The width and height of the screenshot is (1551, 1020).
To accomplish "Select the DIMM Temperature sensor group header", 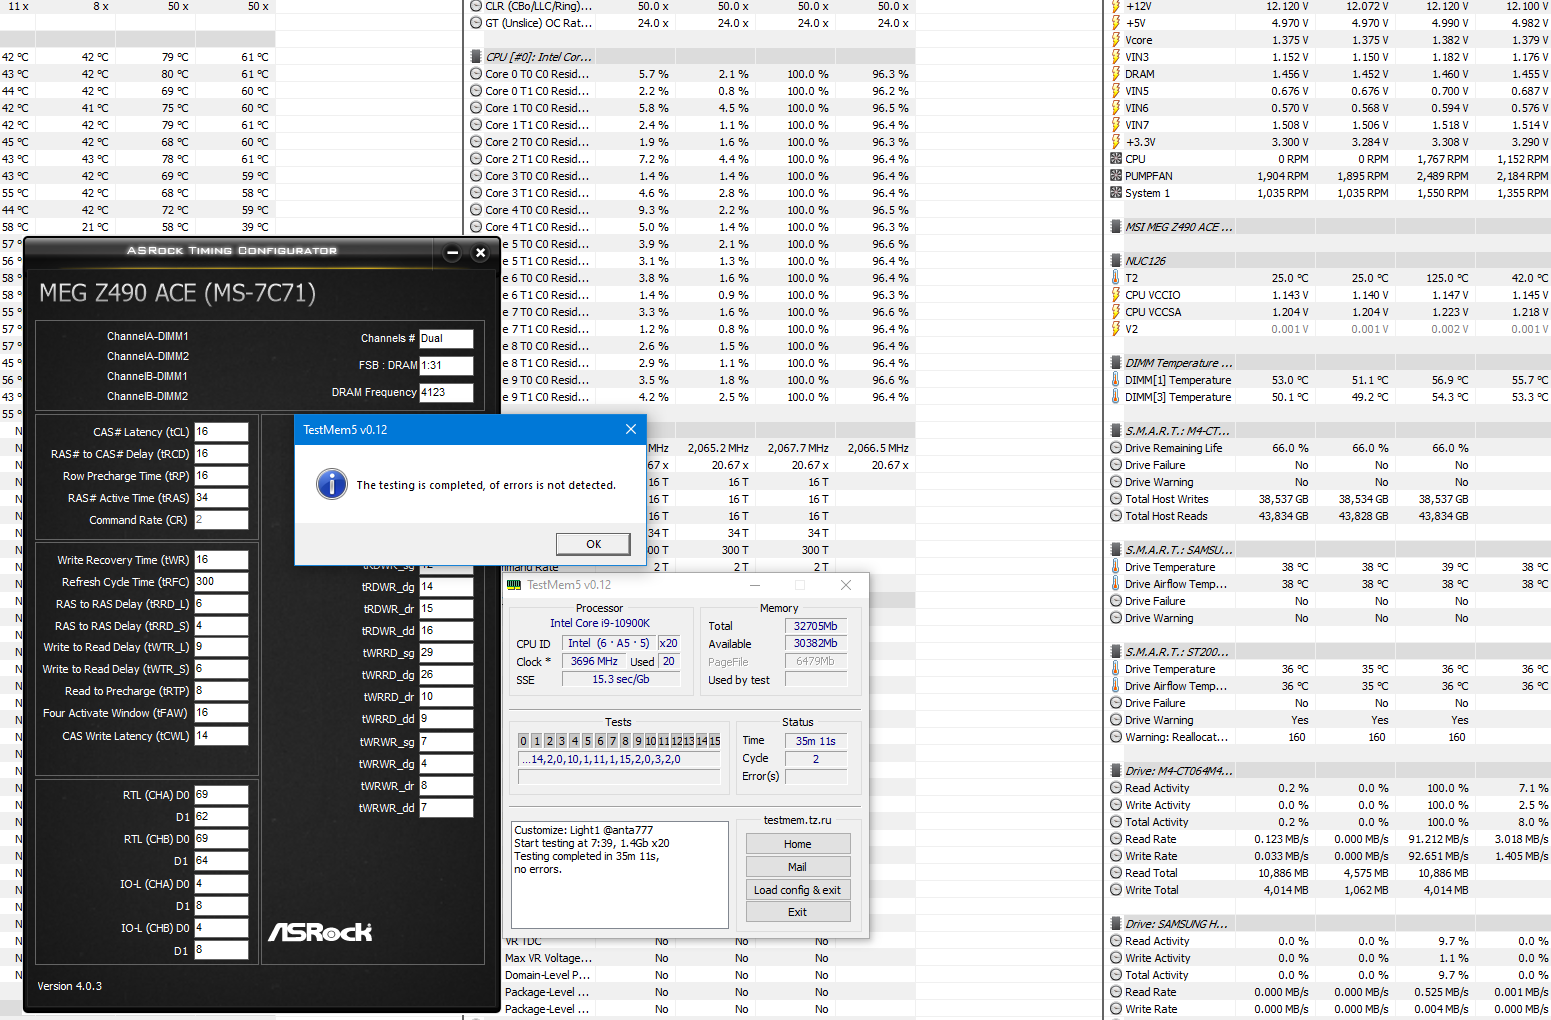I will pos(1178,363).
